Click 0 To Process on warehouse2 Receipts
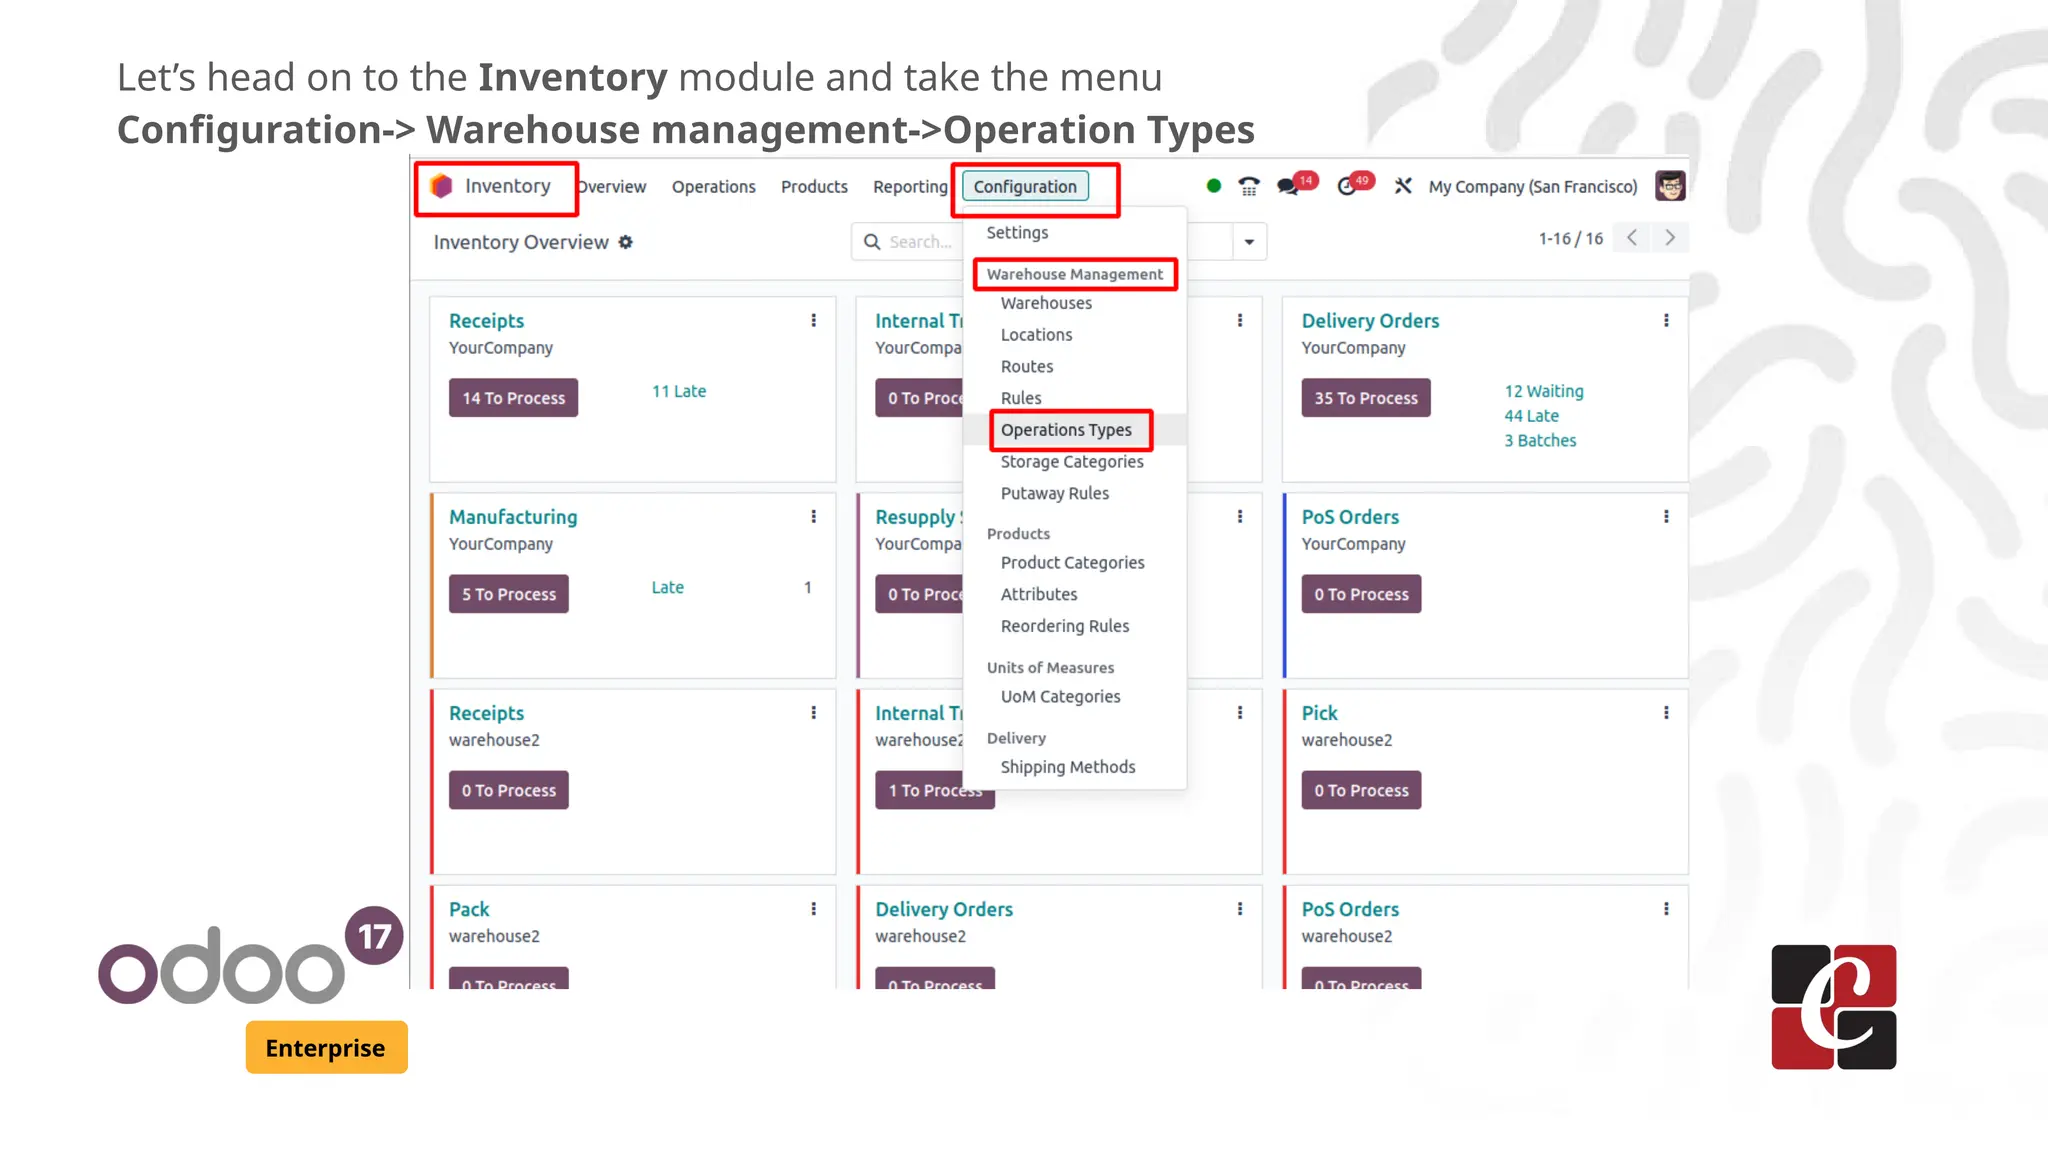Image resolution: width=2048 pixels, height=1152 pixels. pyautogui.click(x=508, y=790)
